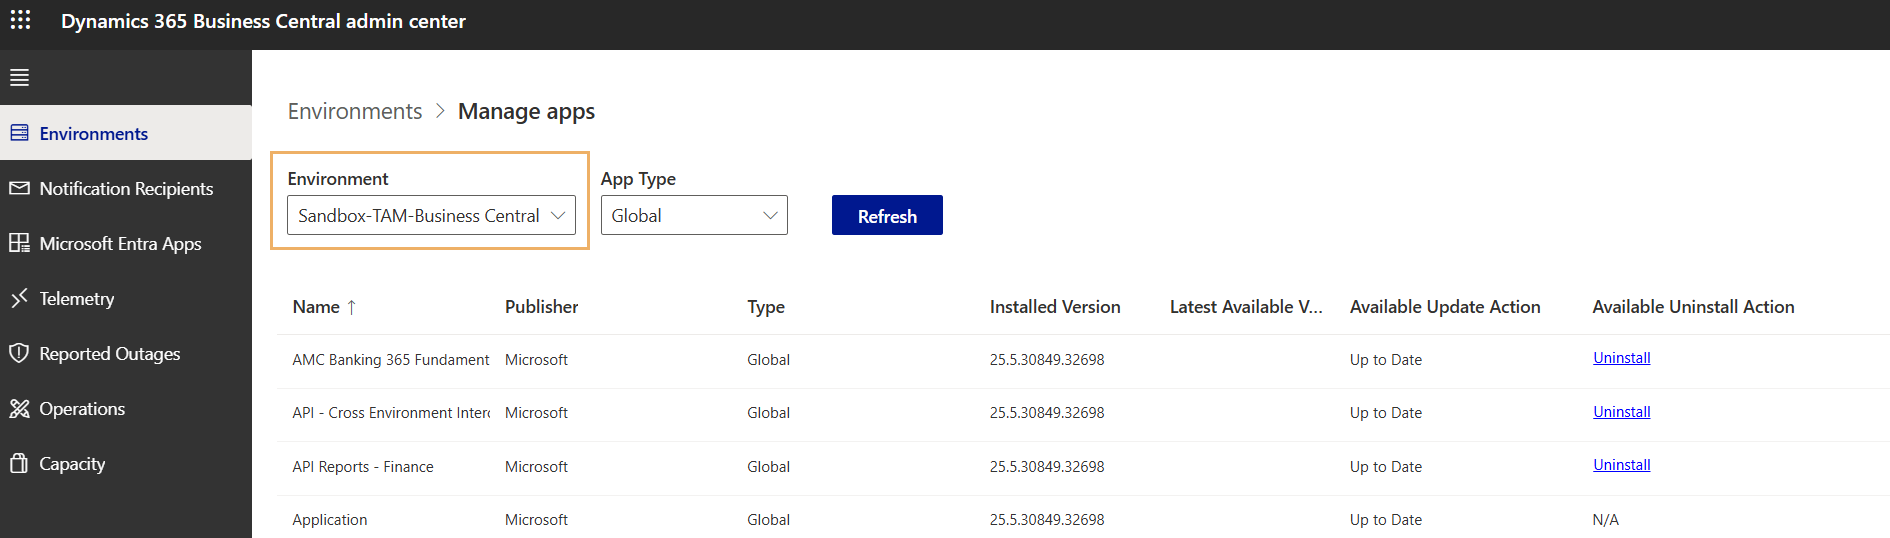Uninstall the API Reports - Finance app

[x=1621, y=465]
